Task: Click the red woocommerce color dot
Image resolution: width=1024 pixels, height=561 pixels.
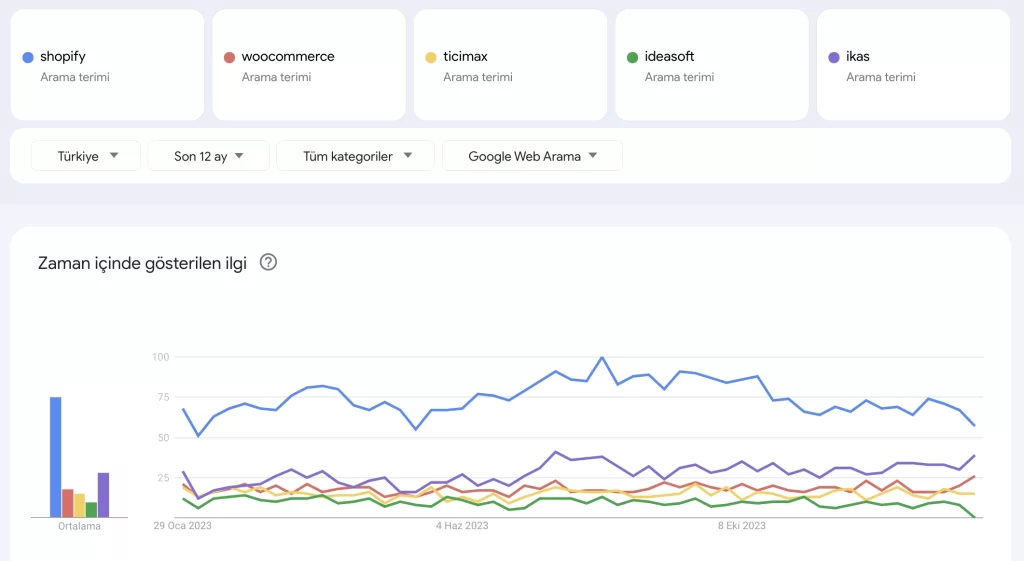Action: coord(229,57)
